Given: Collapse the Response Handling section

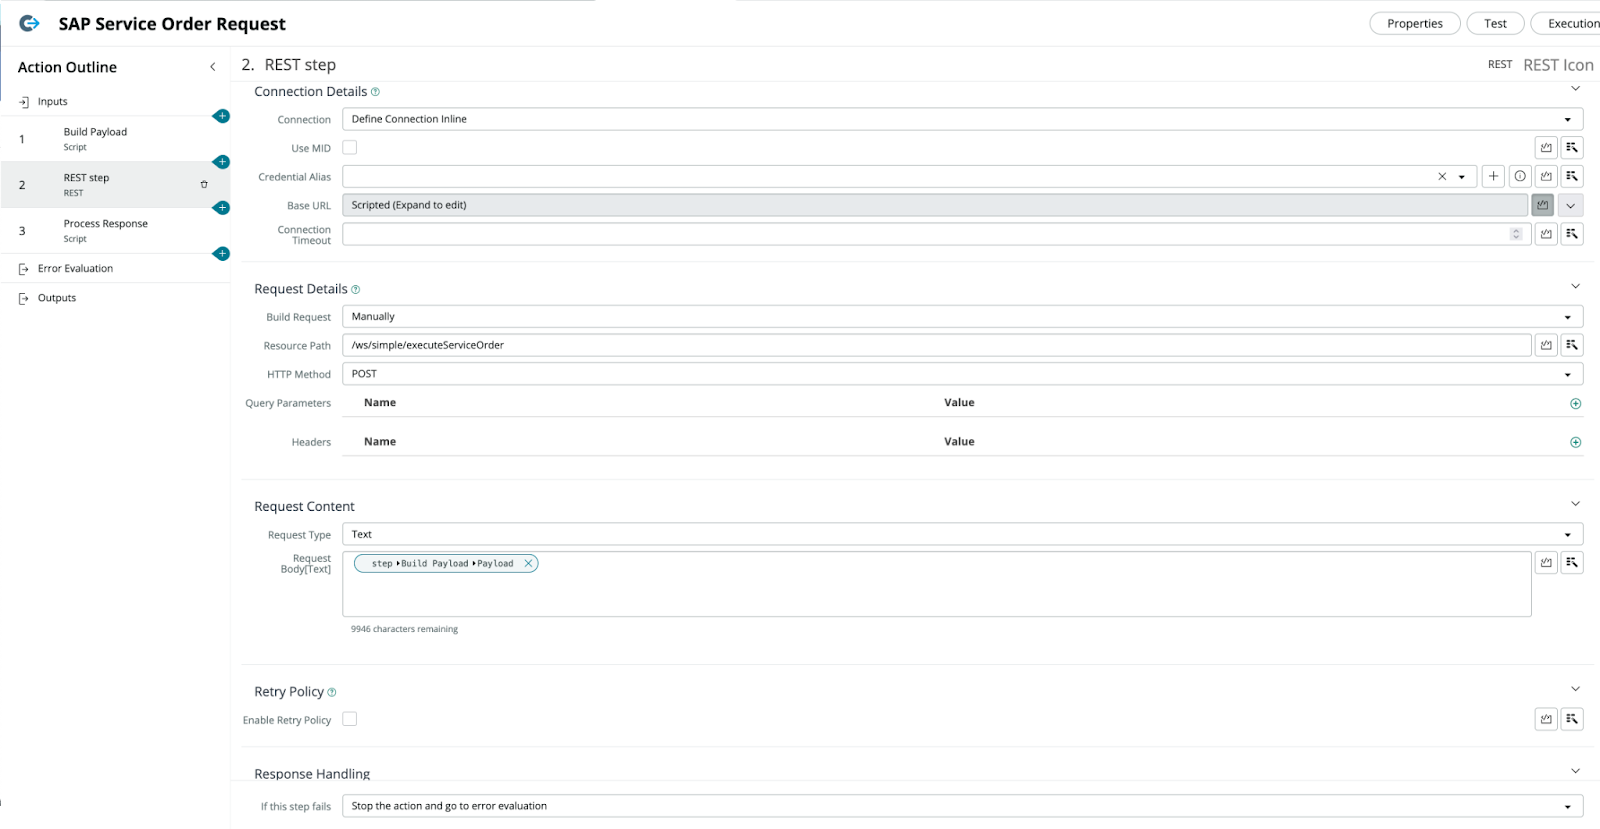Looking at the screenshot, I should click(x=1575, y=771).
